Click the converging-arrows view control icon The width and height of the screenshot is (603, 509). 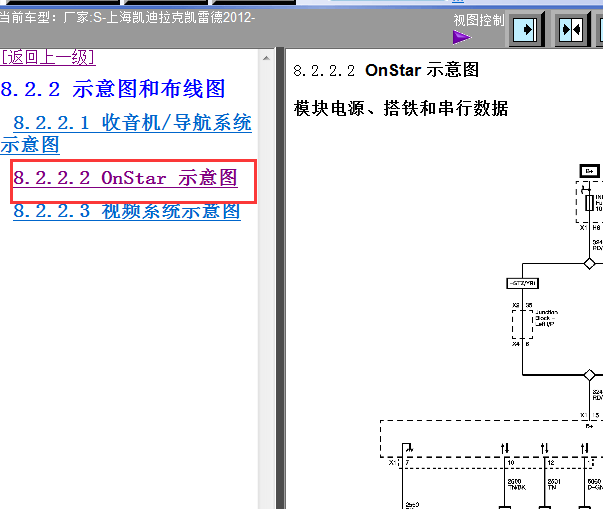pos(571,29)
